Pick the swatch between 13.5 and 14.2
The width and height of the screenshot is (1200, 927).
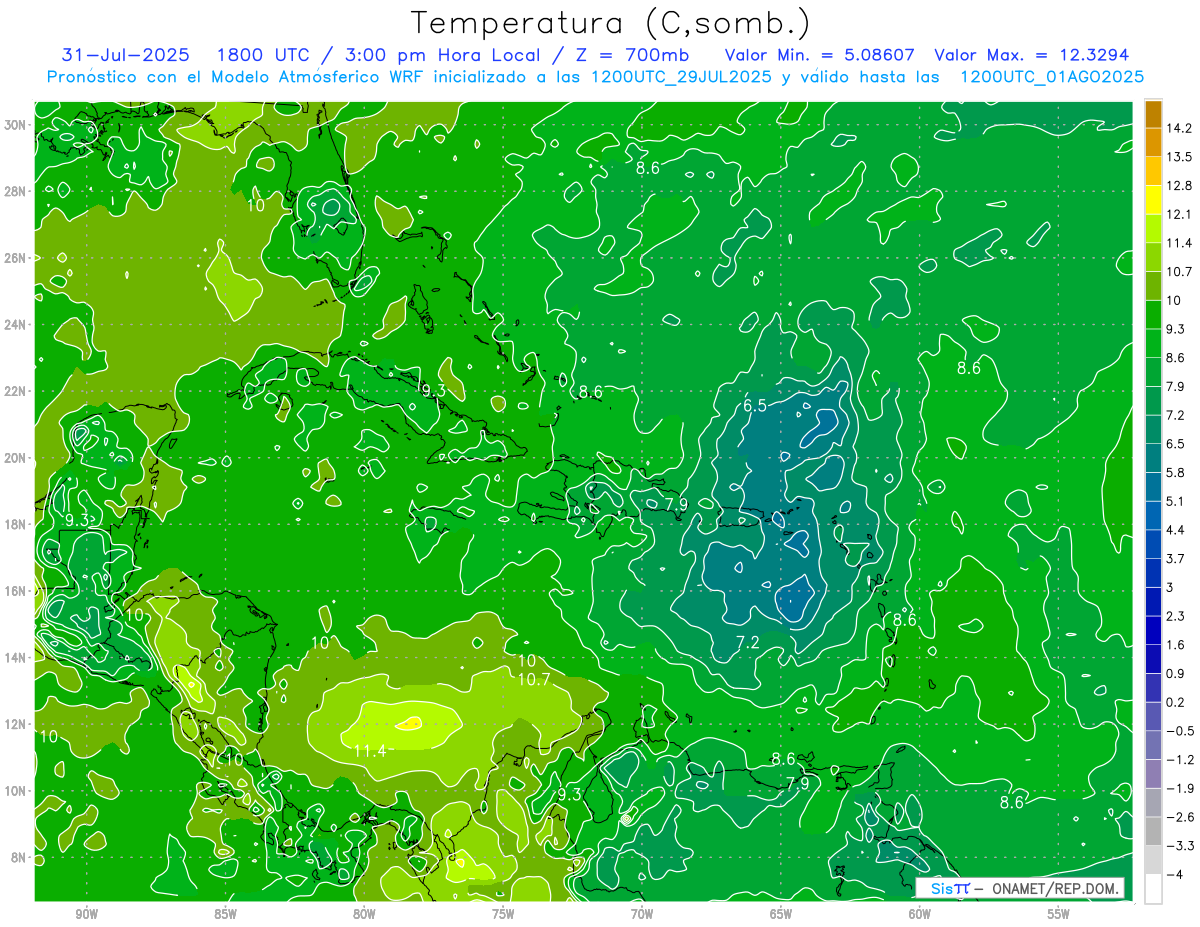[1153, 142]
